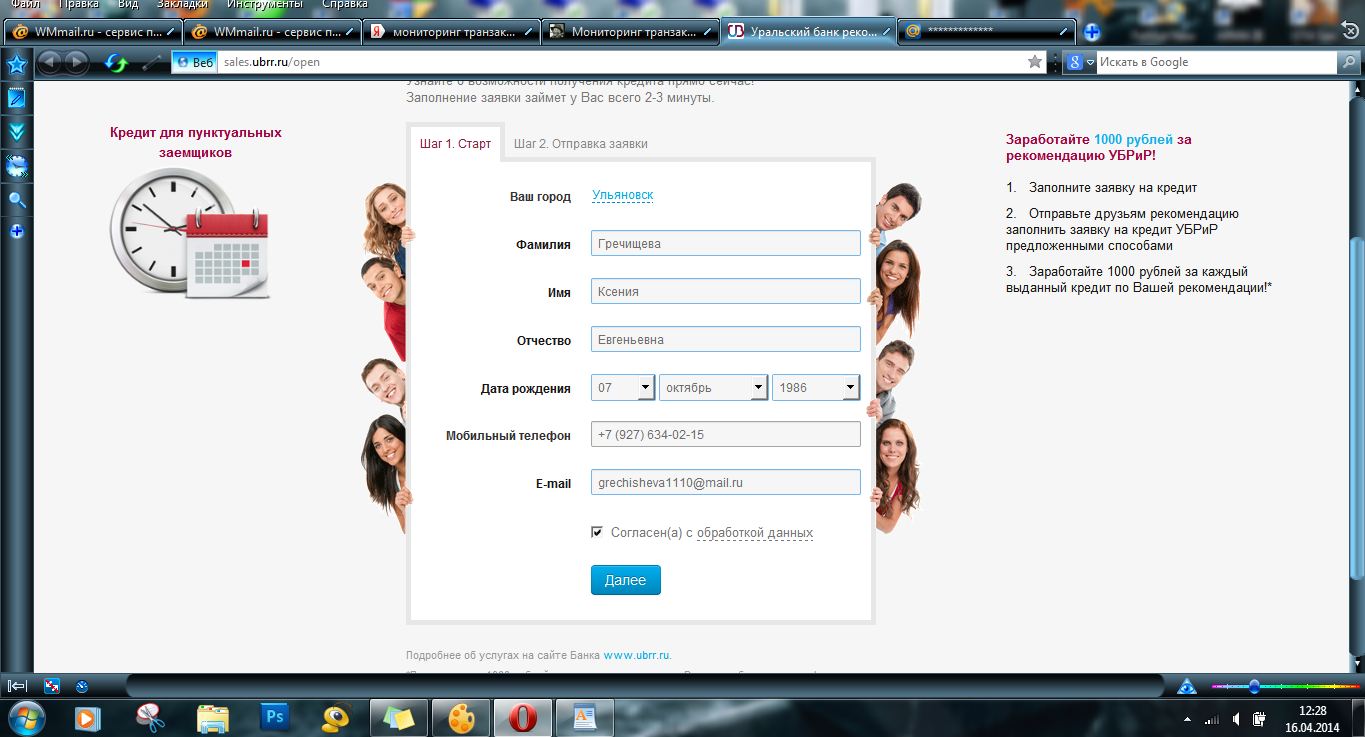The width and height of the screenshot is (1365, 737).
Task: Switch to the Шаг 1. Старт tab
Action: (455, 144)
